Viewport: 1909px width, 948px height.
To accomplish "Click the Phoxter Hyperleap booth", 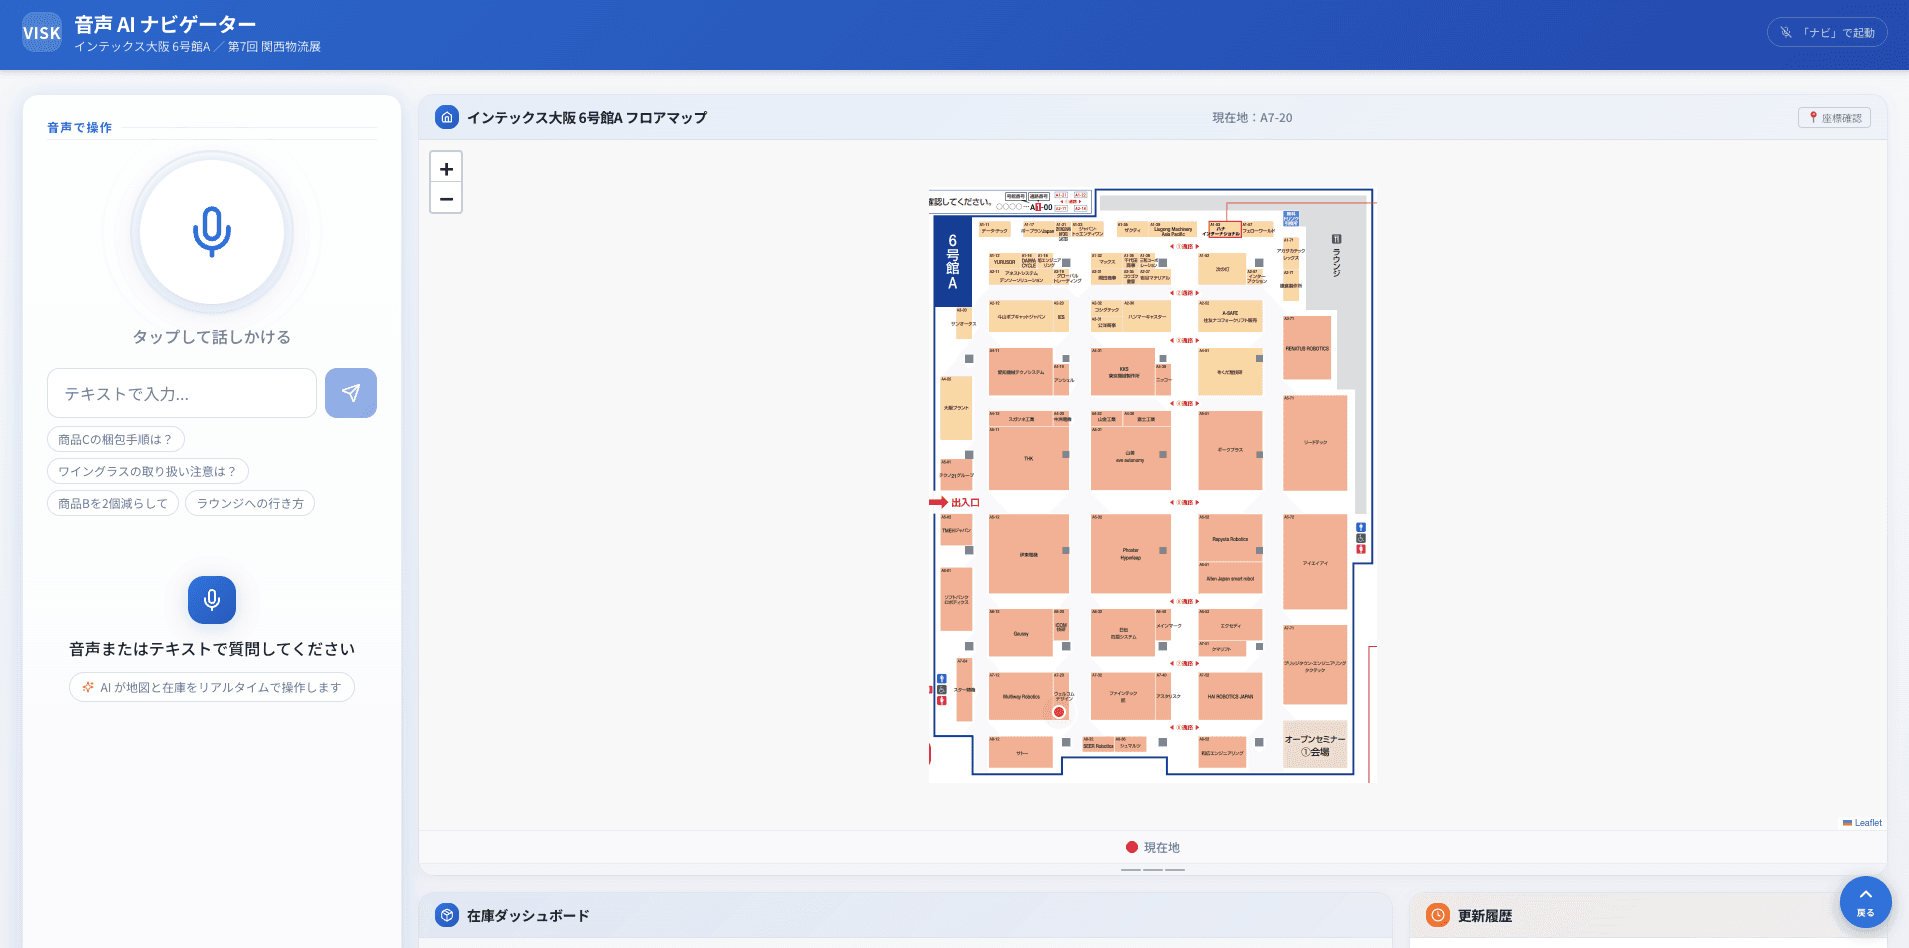I will coord(1130,553).
